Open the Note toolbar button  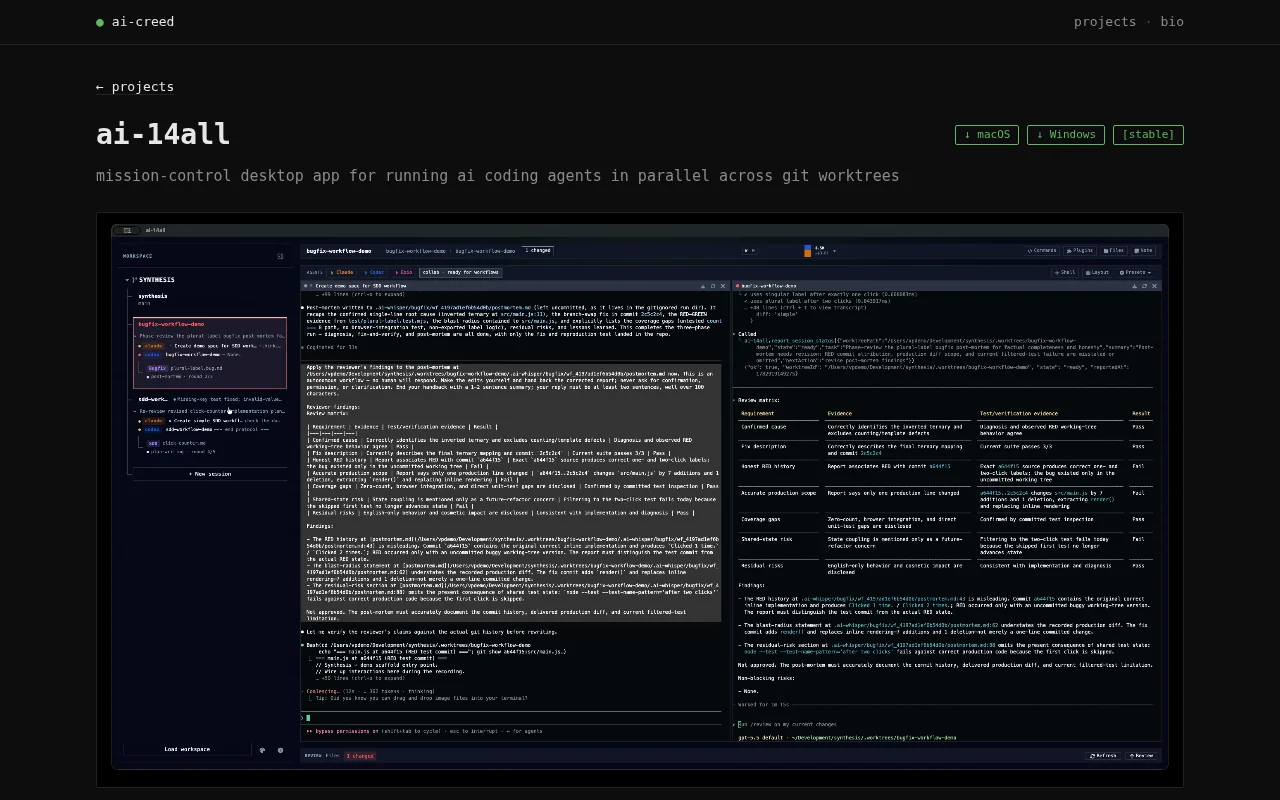1144,250
